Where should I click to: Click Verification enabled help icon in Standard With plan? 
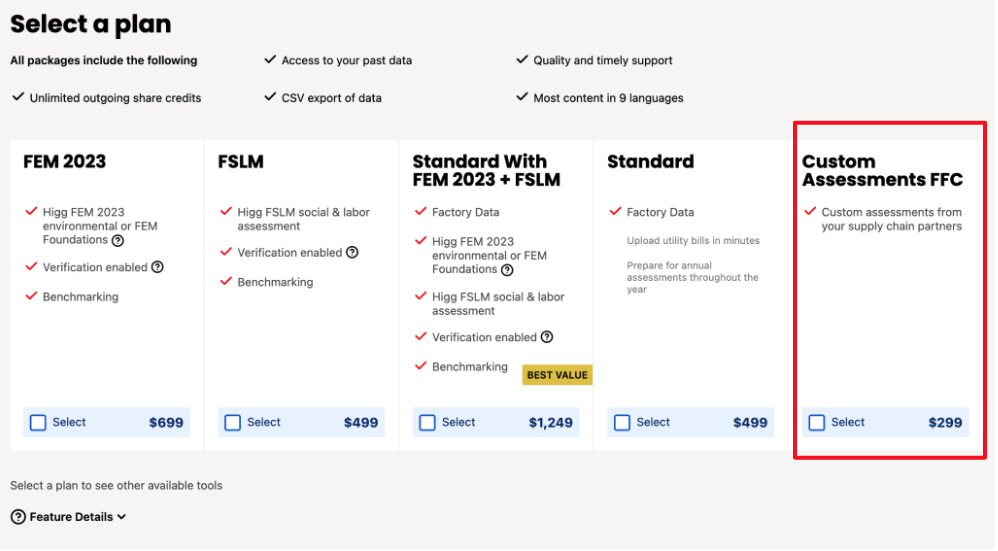coord(547,337)
